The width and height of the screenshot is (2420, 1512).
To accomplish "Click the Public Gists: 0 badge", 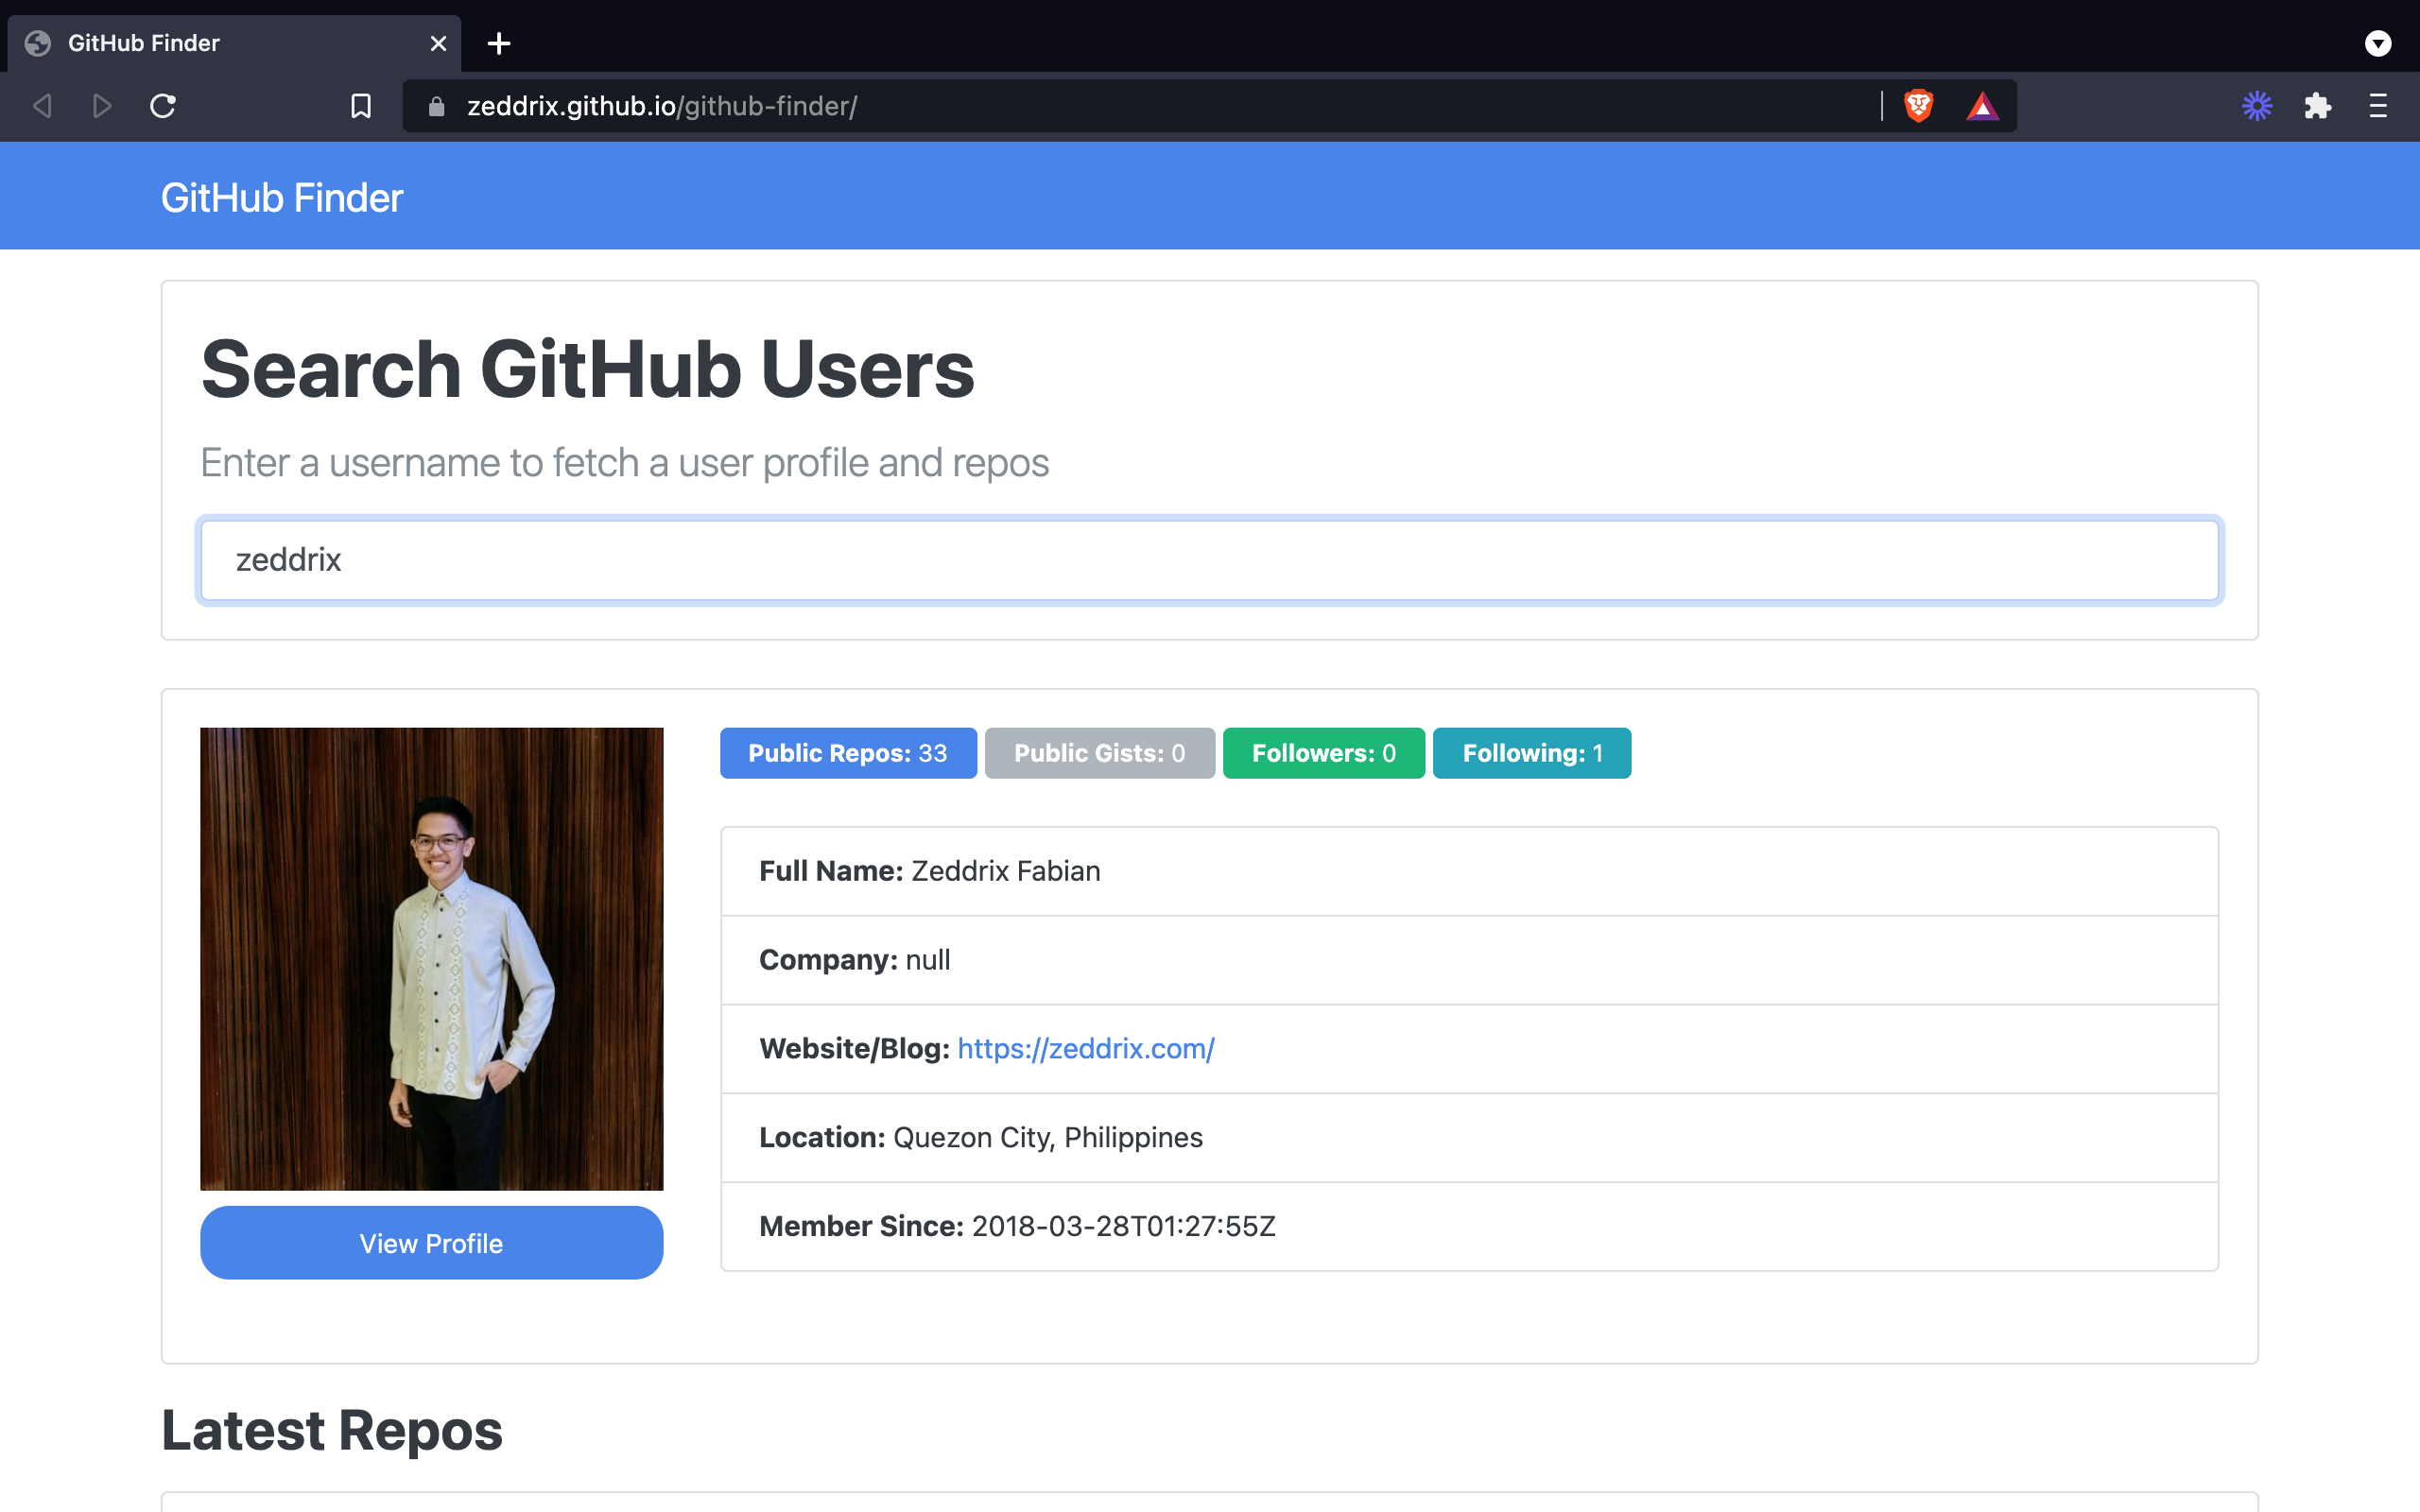I will pos(1100,753).
